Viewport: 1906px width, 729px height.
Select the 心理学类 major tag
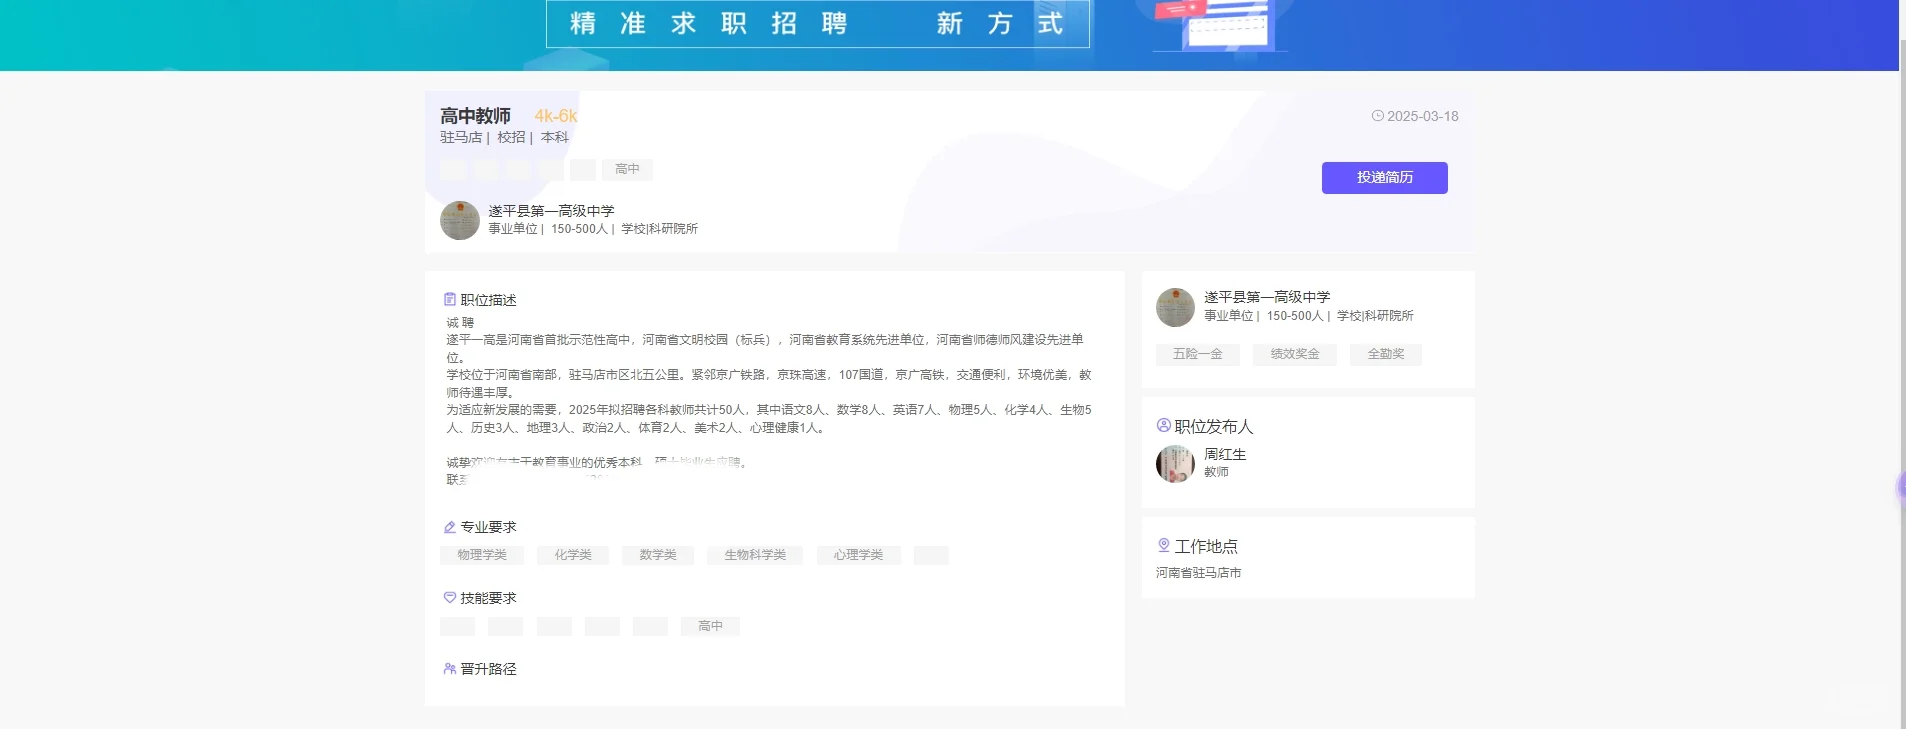pos(858,555)
